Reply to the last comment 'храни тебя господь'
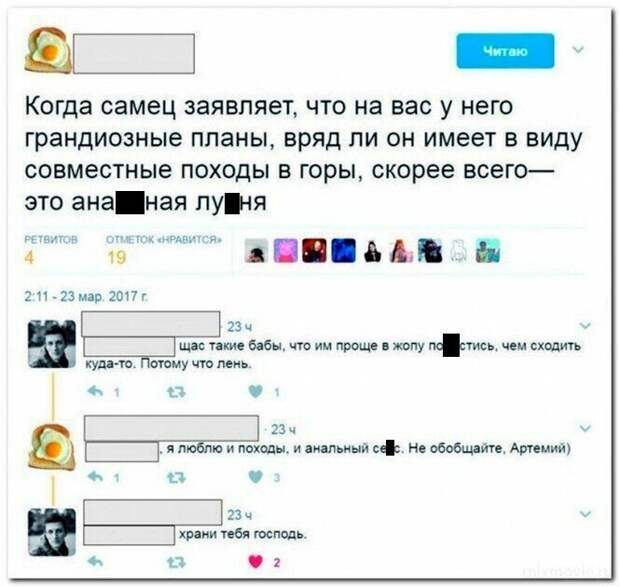This screenshot has height=587, width=620. pyautogui.click(x=95, y=562)
